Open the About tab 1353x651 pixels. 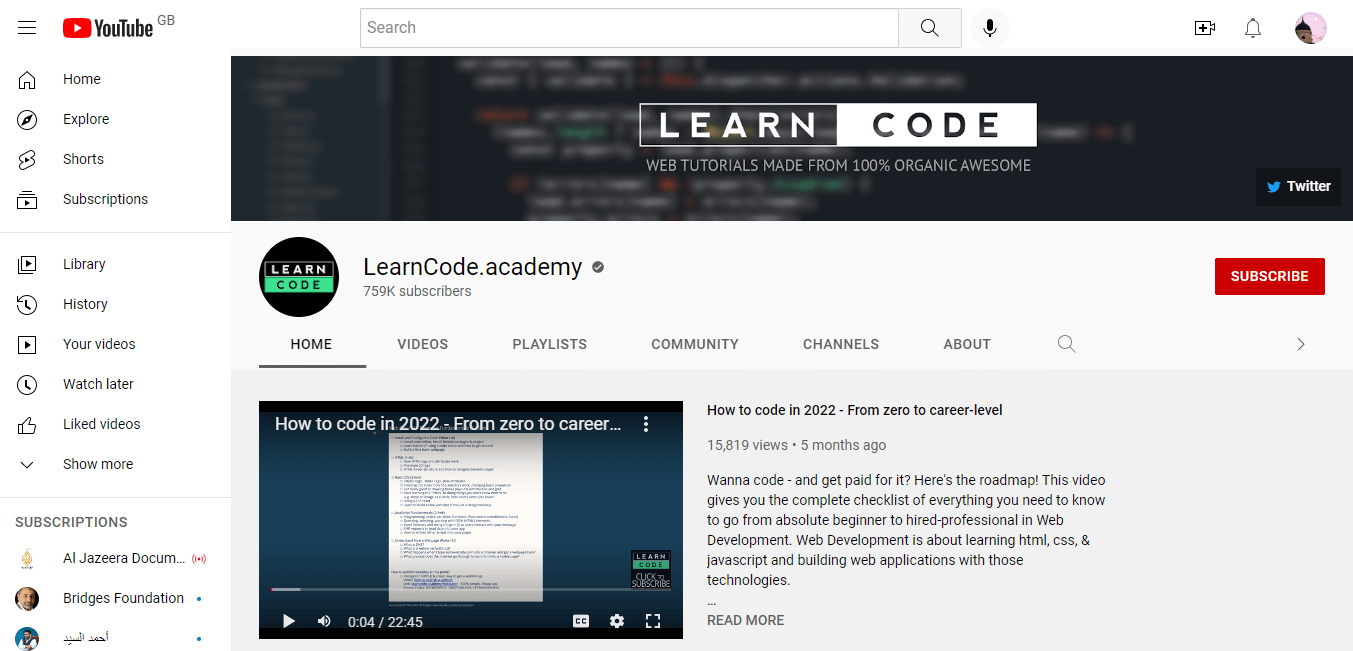point(966,344)
